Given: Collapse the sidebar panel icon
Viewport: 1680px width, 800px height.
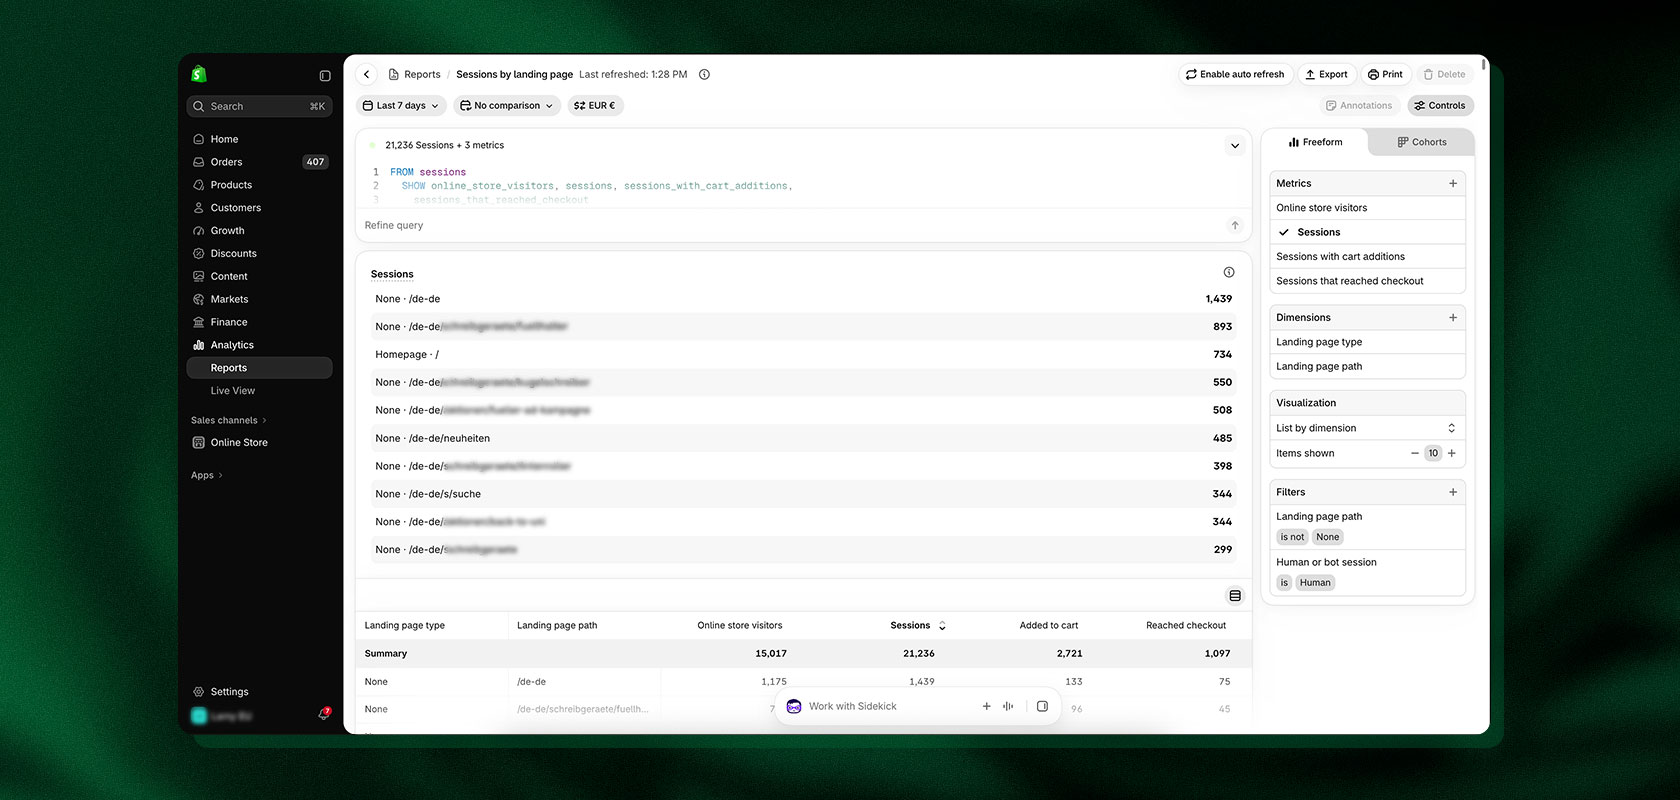Looking at the screenshot, I should [x=325, y=76].
